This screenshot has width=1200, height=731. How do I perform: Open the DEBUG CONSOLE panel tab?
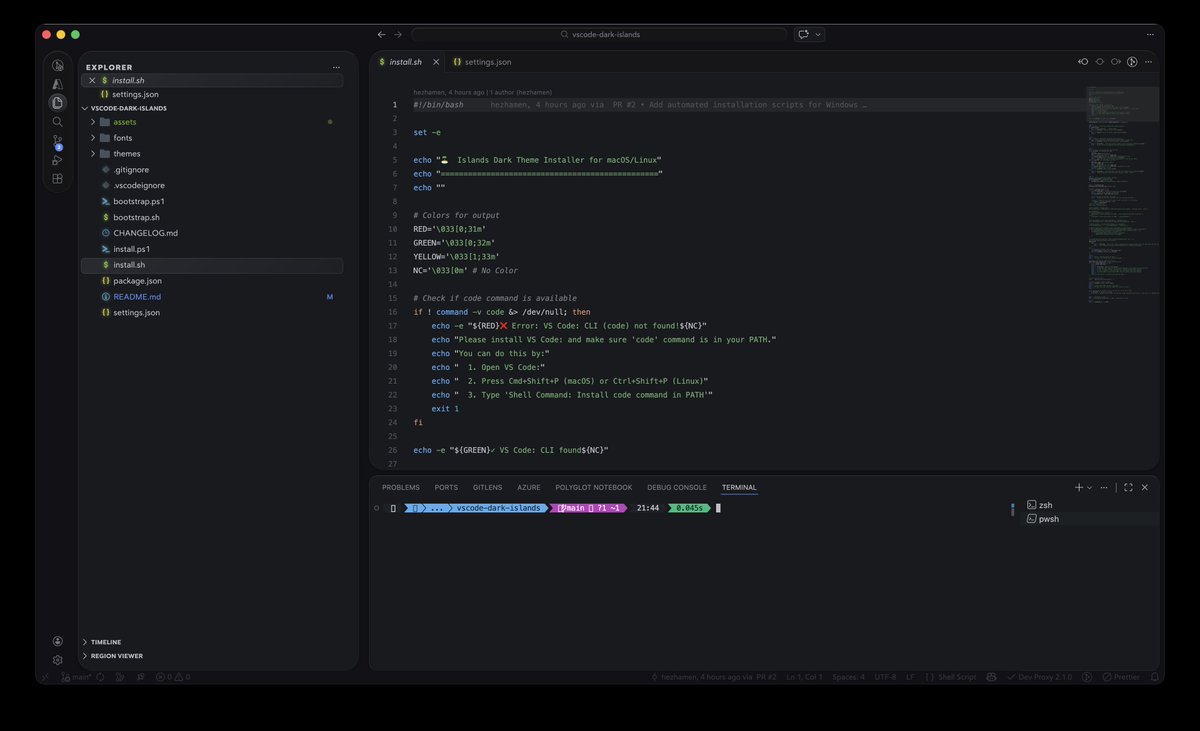677,487
